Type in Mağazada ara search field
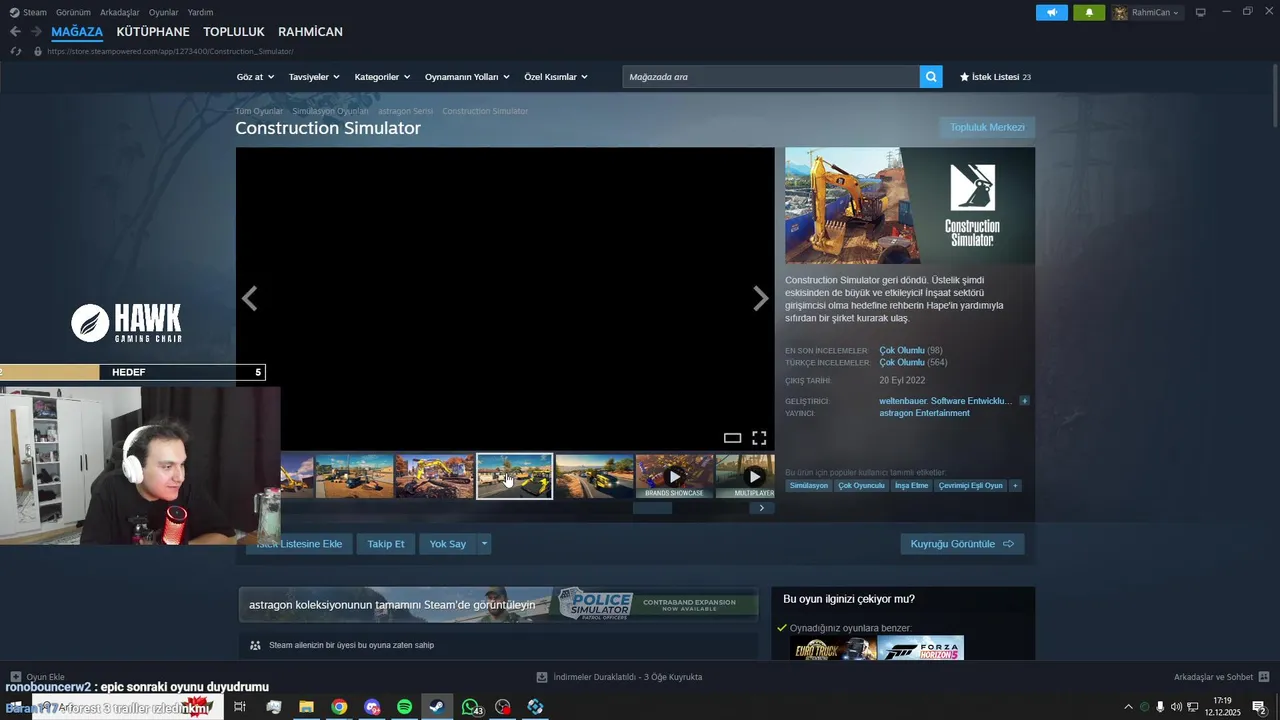The height and width of the screenshot is (720, 1280). pos(771,77)
